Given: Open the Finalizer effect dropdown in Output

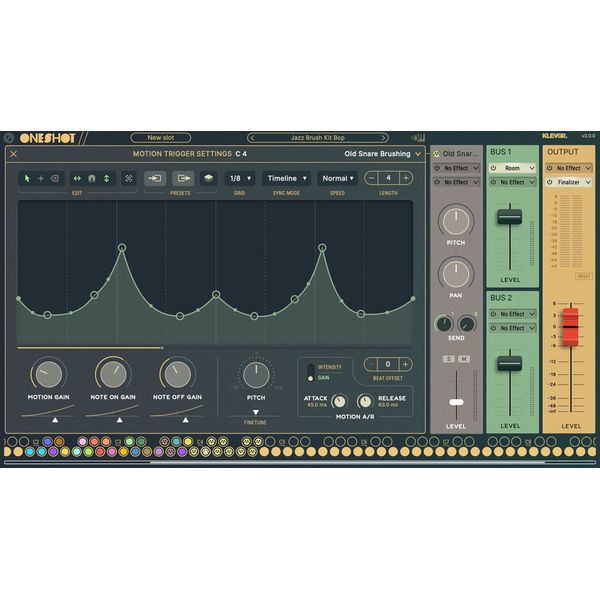Looking at the screenshot, I should coord(569,182).
